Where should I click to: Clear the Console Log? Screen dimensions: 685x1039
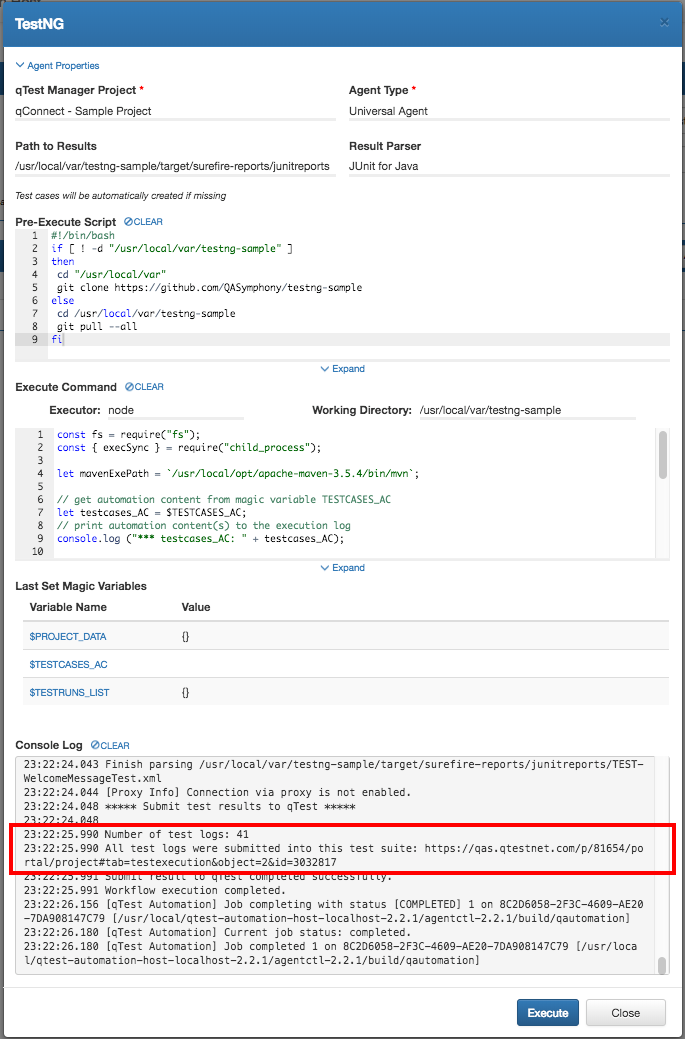pyautogui.click(x=110, y=745)
